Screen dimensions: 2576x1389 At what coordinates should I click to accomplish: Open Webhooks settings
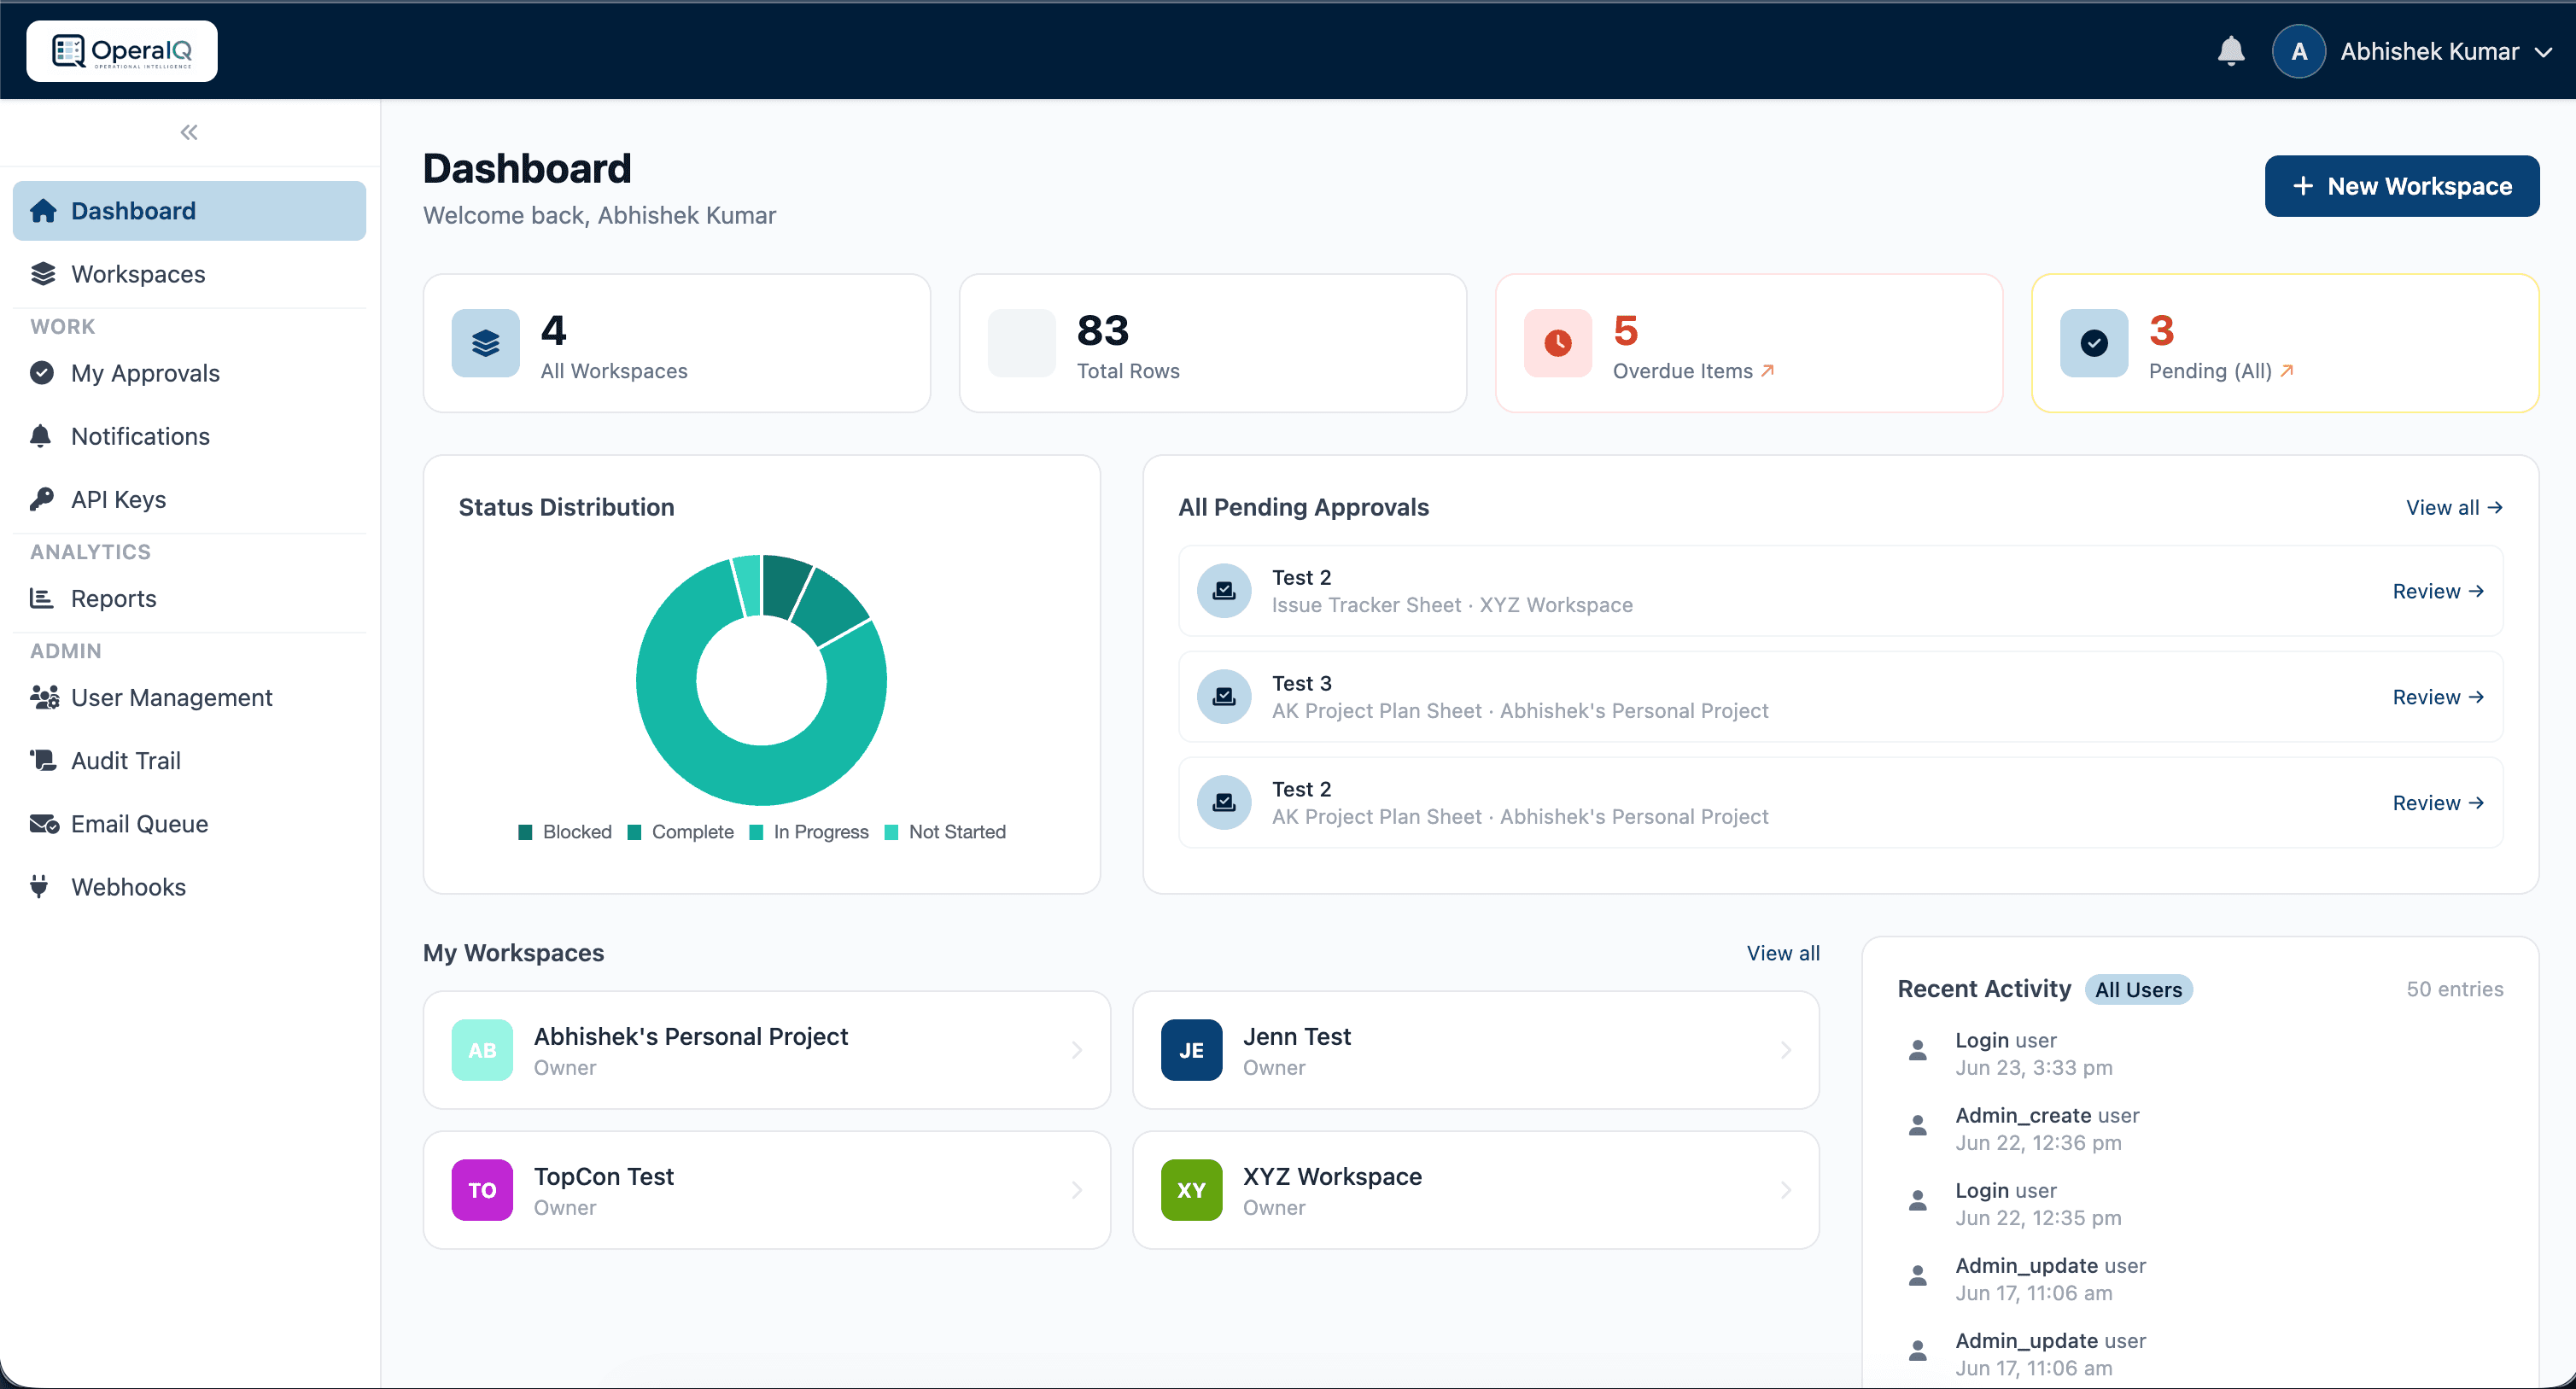tap(189, 887)
